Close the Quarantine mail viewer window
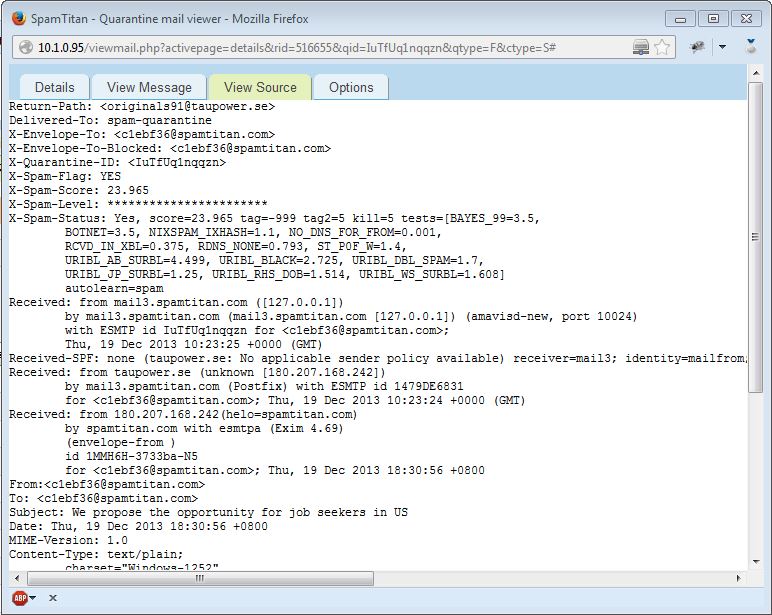772x615 pixels. coord(746,19)
